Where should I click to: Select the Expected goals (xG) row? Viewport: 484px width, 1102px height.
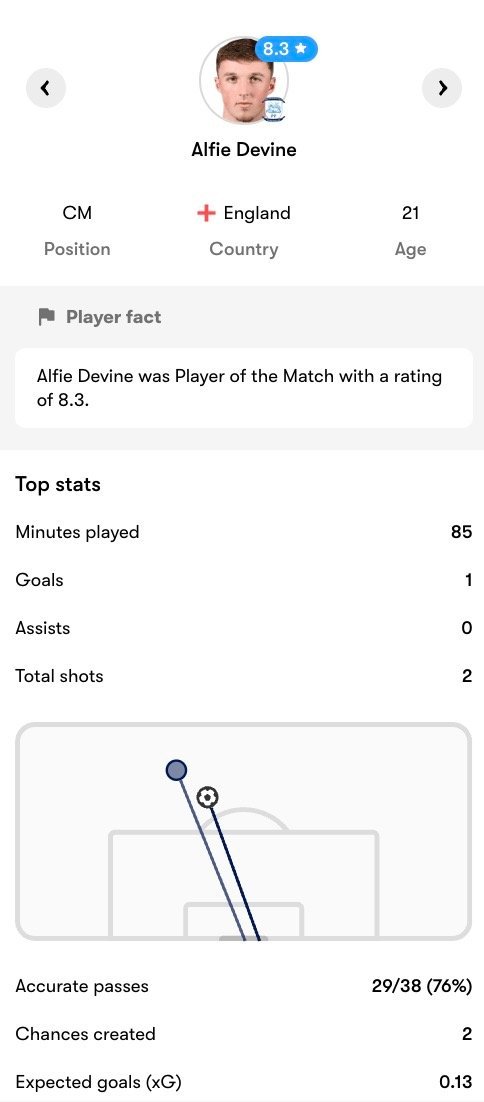click(244, 1082)
